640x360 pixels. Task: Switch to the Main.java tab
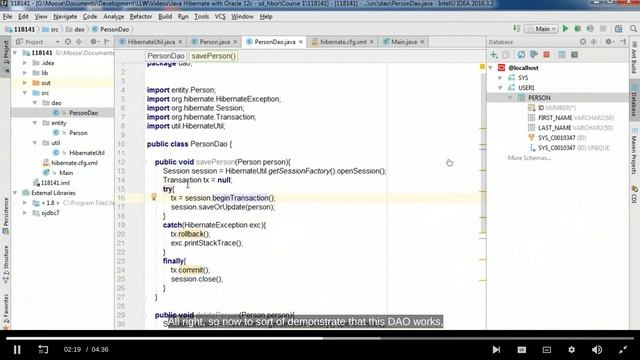pos(403,42)
